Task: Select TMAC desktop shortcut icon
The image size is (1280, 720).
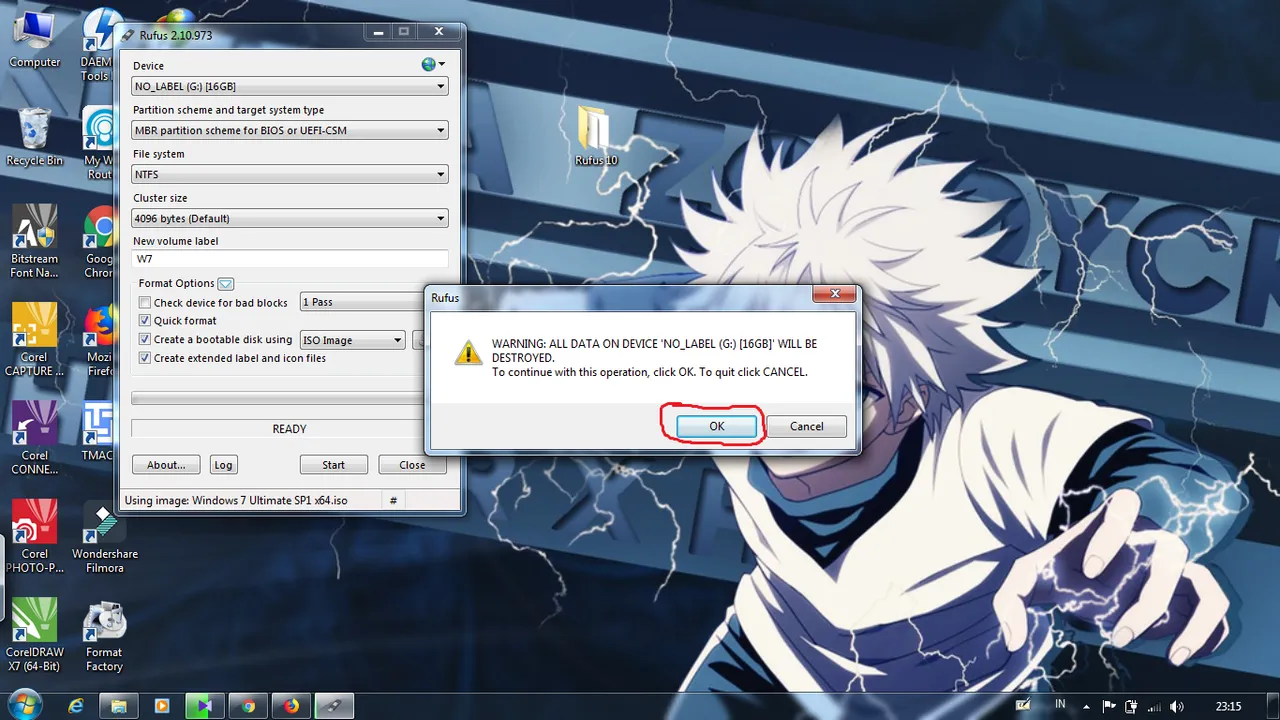Action: pyautogui.click(x=98, y=432)
